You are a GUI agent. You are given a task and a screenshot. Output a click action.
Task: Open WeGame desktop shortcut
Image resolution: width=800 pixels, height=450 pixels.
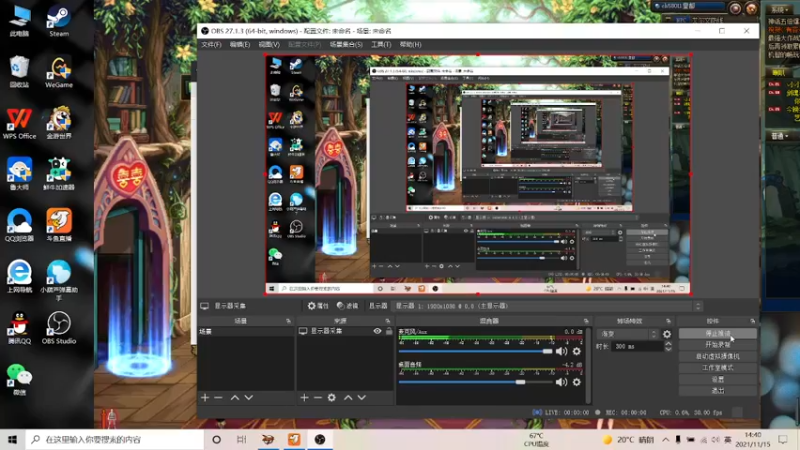pos(59,72)
